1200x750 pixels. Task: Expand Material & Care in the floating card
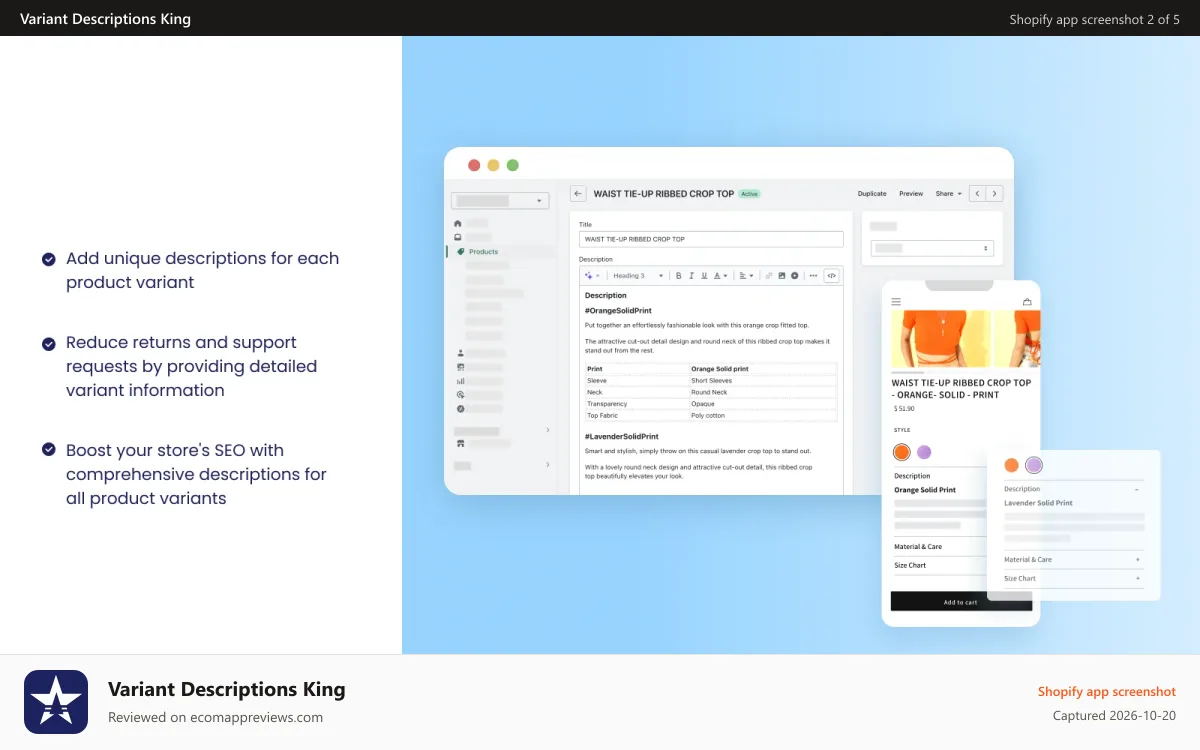1137,560
